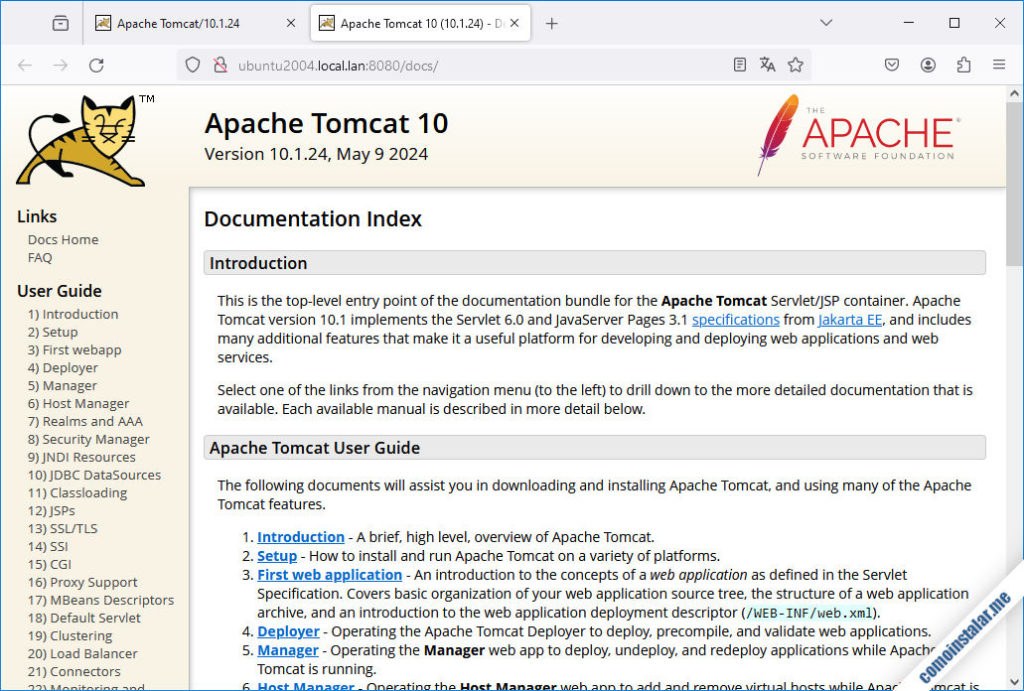Open the Firefox account menu
1024x691 pixels.
pyautogui.click(x=927, y=64)
